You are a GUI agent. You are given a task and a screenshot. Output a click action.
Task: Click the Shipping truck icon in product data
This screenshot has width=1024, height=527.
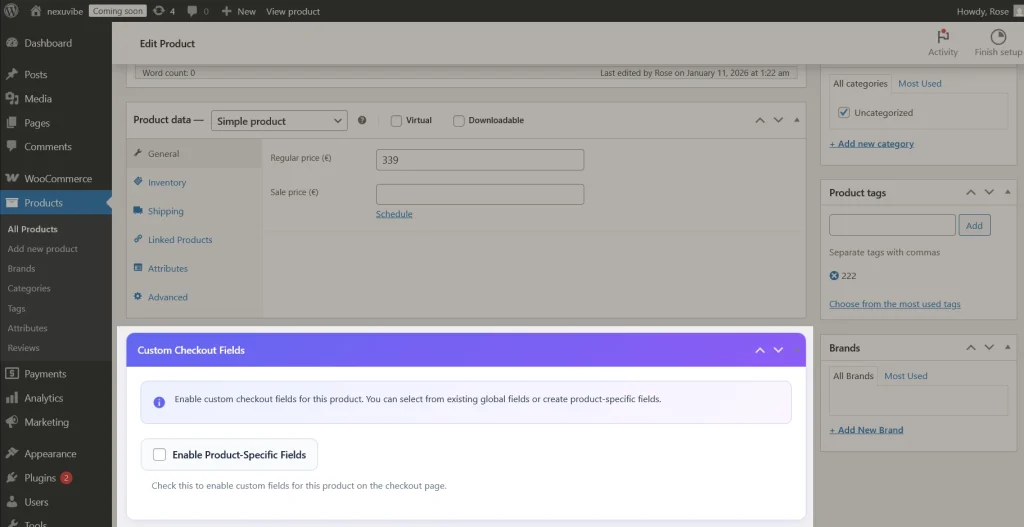pos(138,210)
